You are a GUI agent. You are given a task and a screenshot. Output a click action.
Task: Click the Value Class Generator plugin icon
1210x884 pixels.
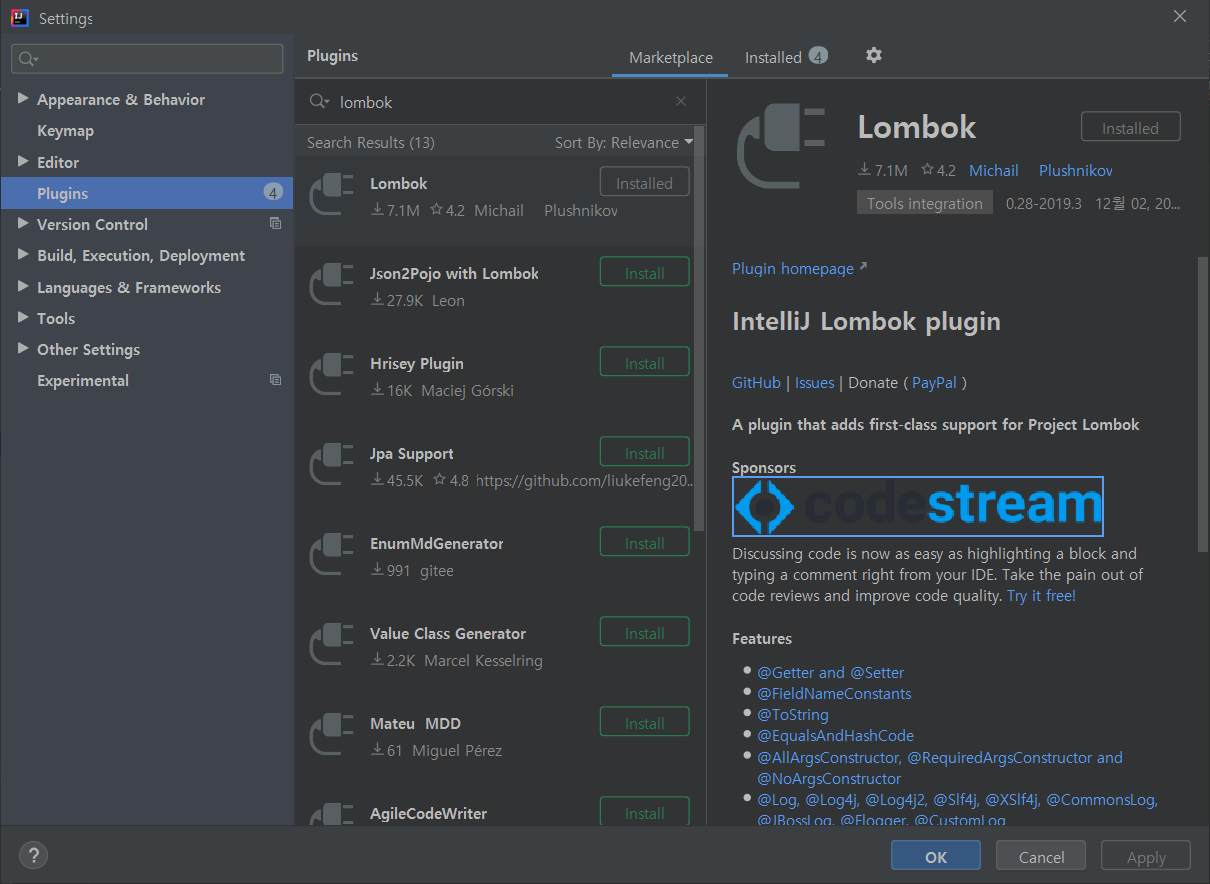(333, 645)
